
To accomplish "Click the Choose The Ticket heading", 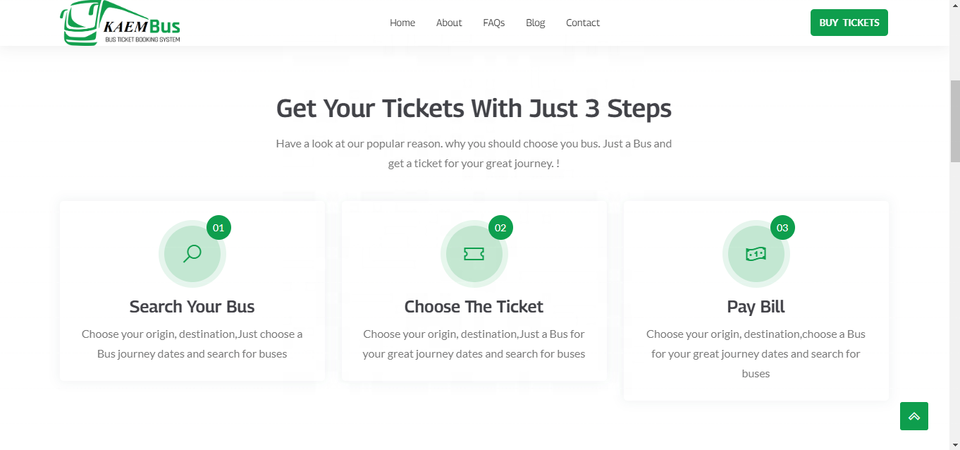I will point(474,306).
